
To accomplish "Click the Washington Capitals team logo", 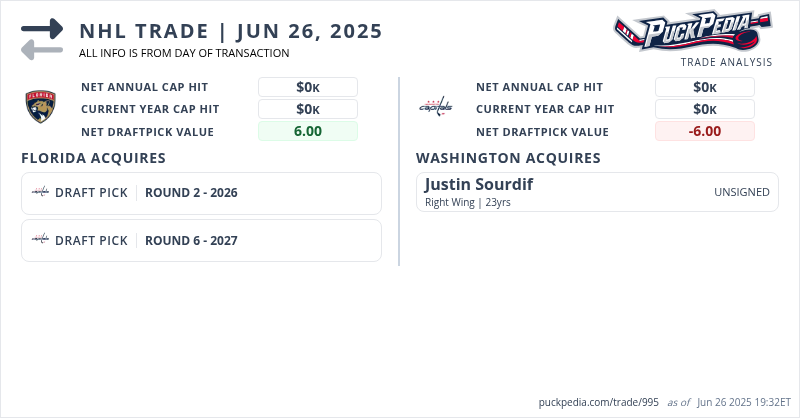I will (x=435, y=108).
